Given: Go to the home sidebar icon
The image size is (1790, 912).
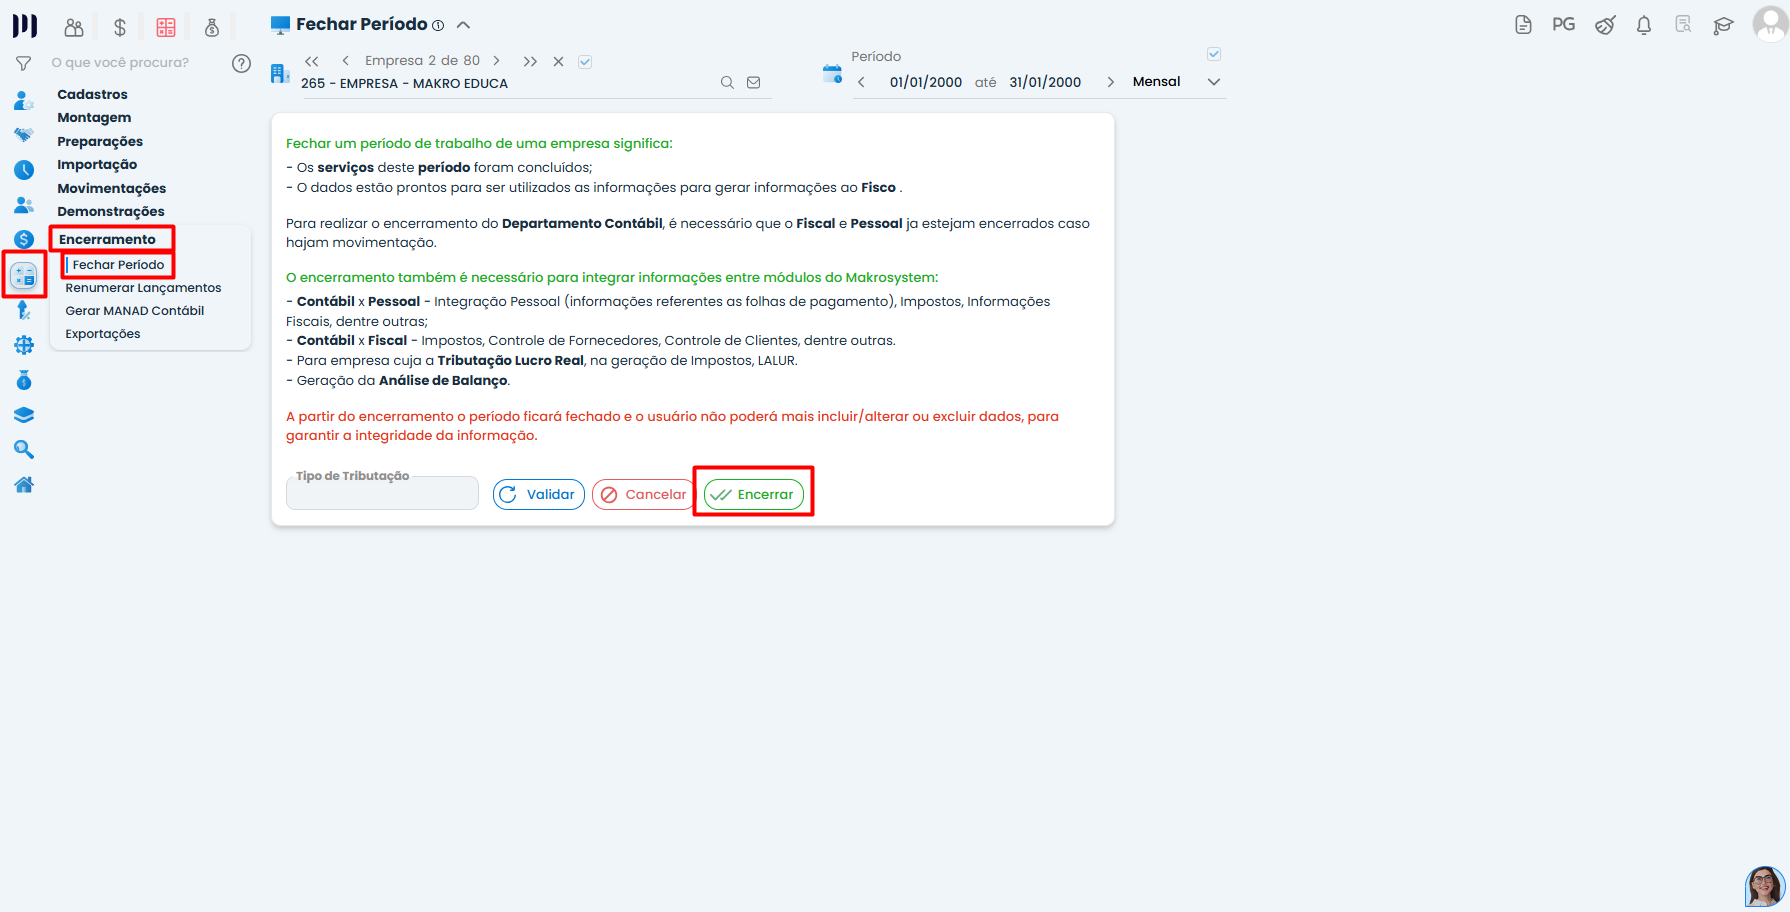Looking at the screenshot, I should point(24,485).
